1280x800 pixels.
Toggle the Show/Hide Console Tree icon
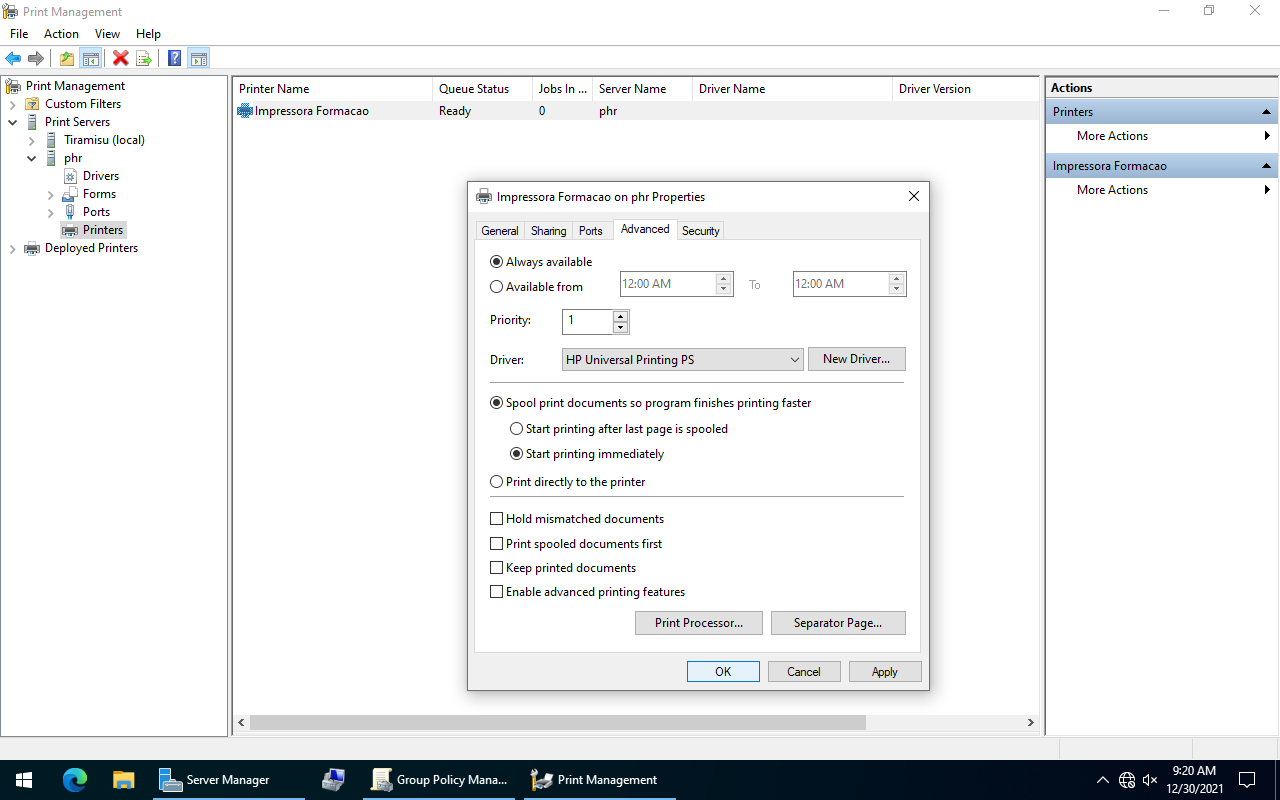tap(91, 59)
